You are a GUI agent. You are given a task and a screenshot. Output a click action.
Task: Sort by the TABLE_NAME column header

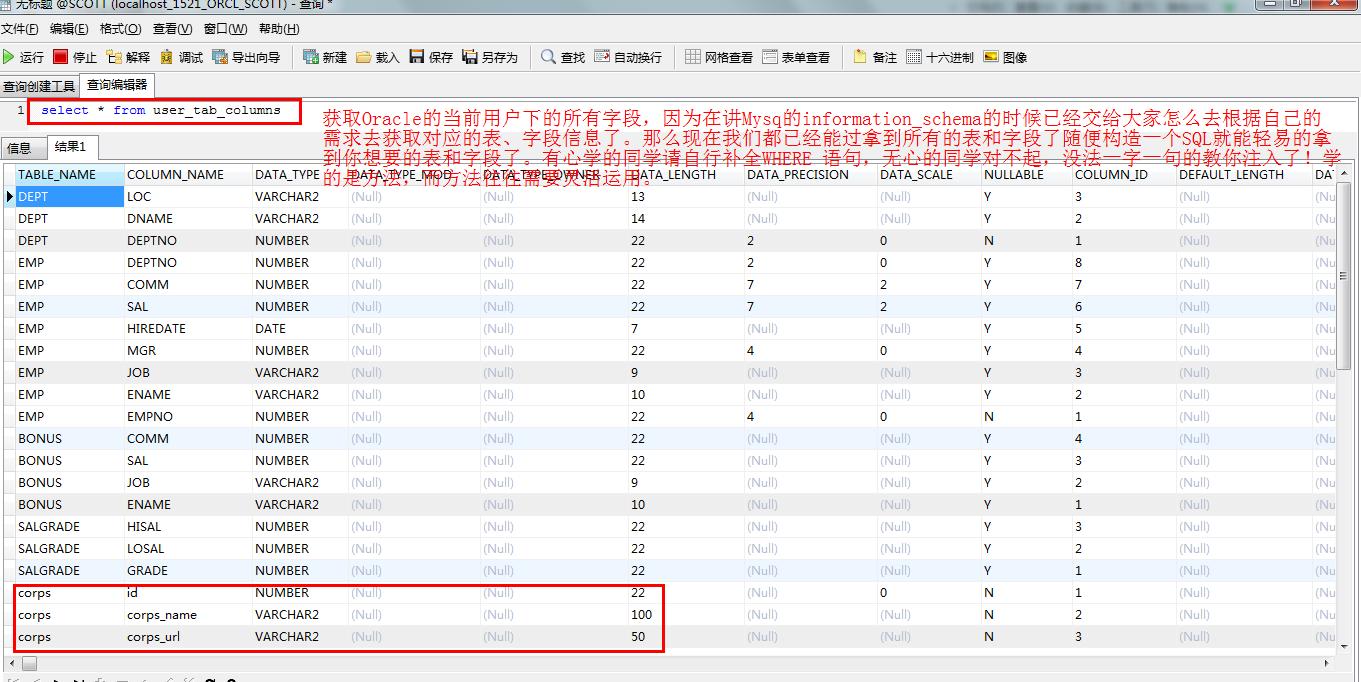click(x=69, y=174)
